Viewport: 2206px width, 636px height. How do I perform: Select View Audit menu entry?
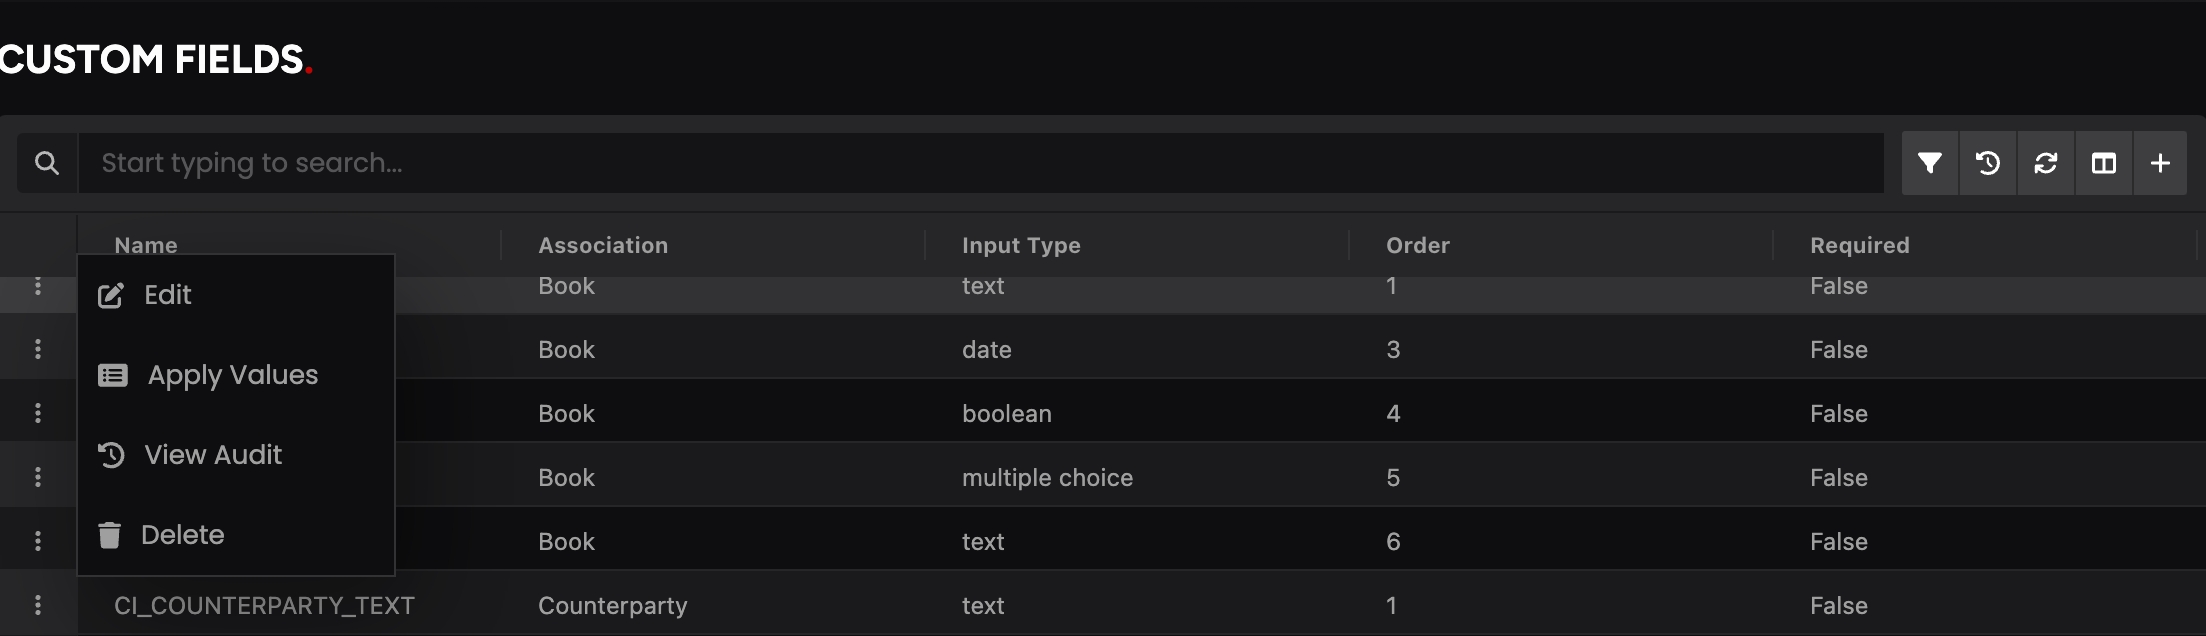212,455
